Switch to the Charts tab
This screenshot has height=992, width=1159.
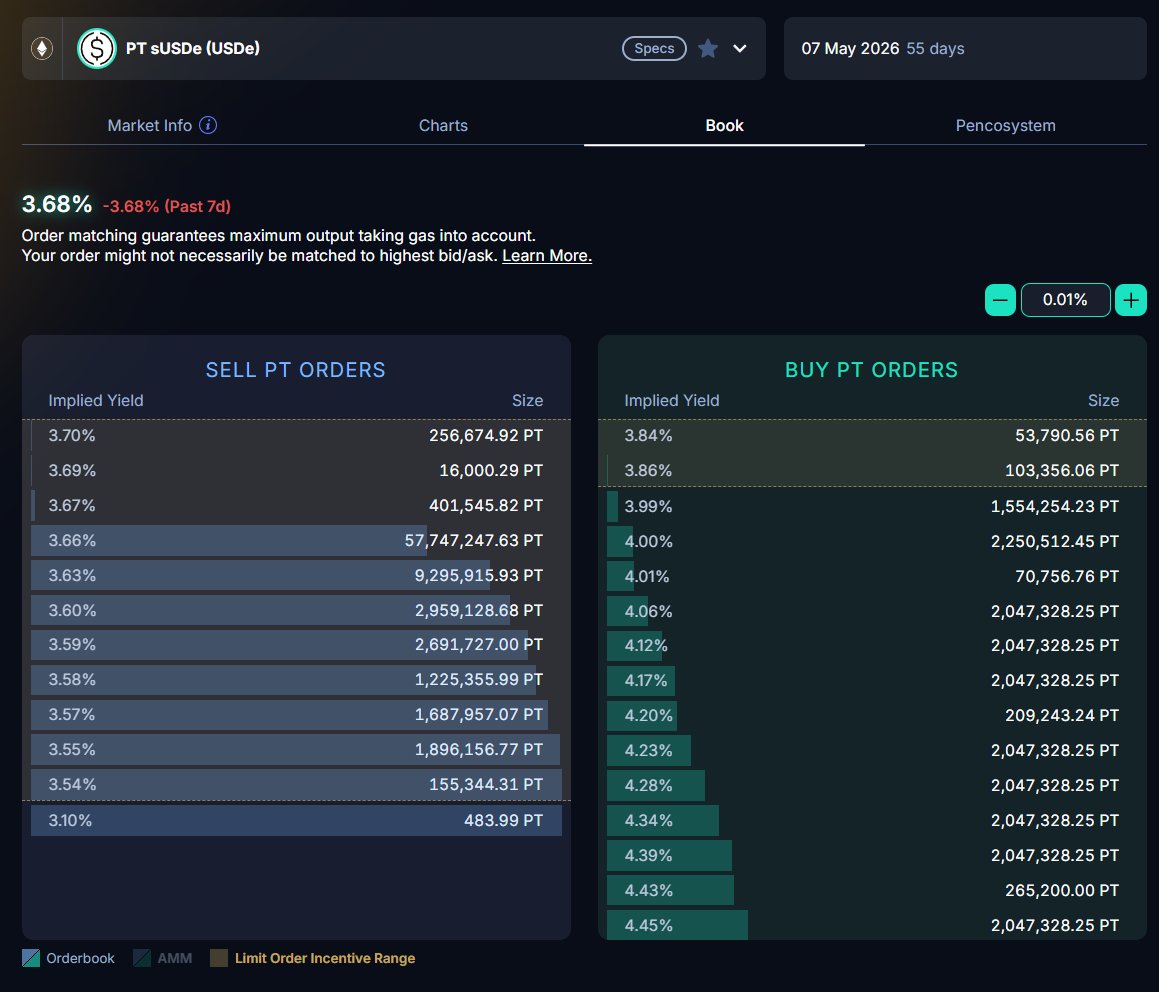click(443, 125)
